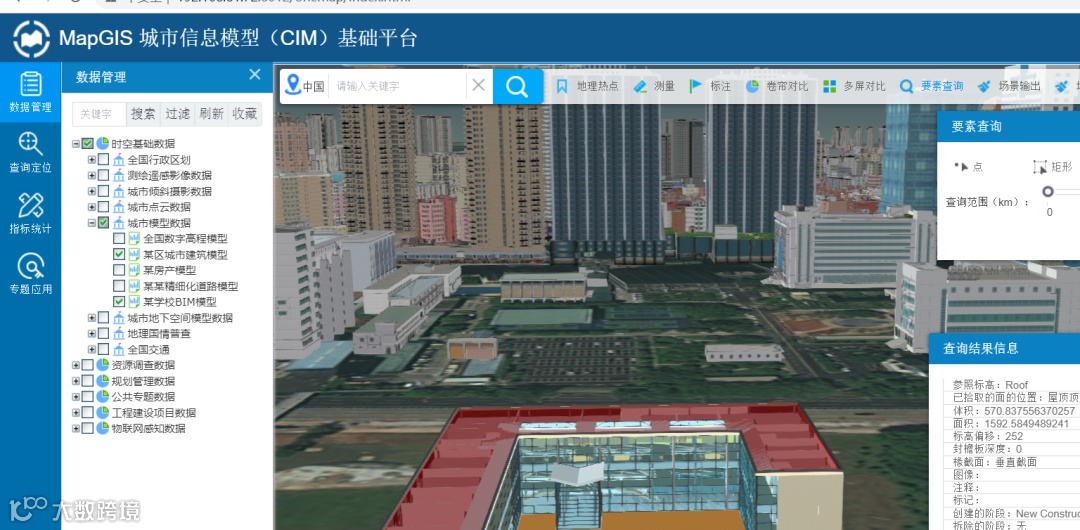Select the 工程建设项目数据 tree row

(x=154, y=412)
